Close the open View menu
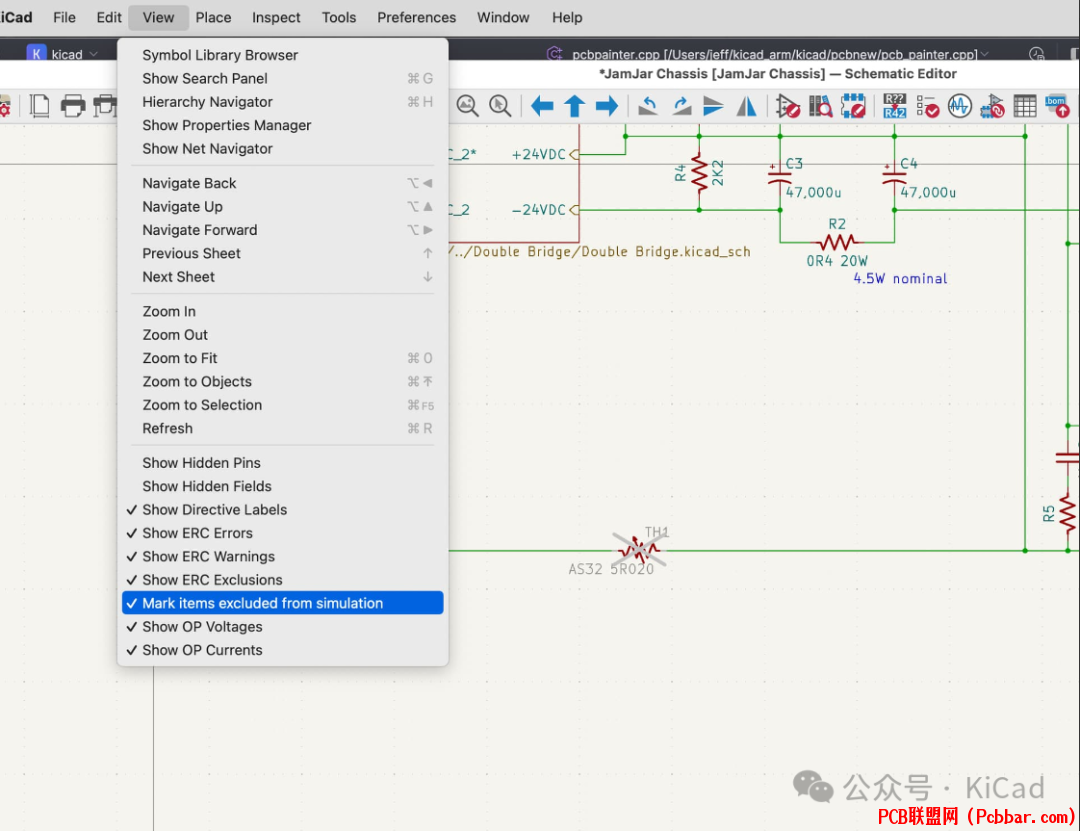The image size is (1080, 831). click(158, 17)
